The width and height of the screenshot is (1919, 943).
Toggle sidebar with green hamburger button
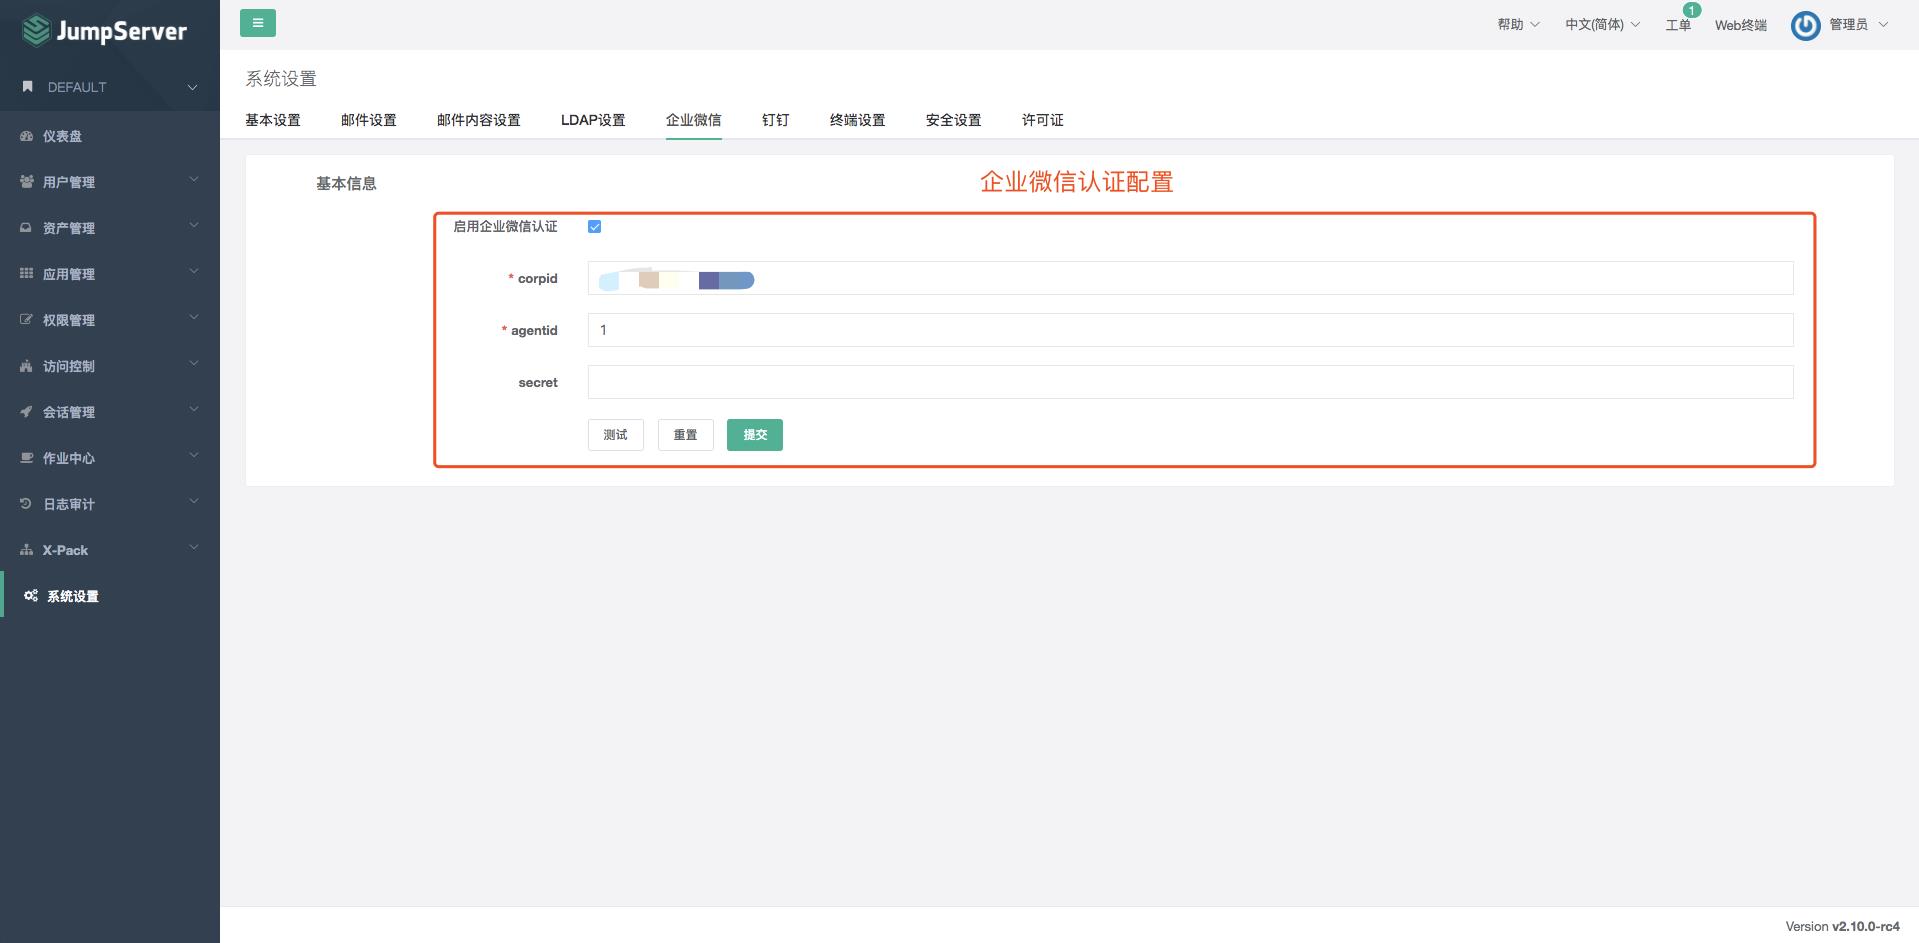(258, 23)
